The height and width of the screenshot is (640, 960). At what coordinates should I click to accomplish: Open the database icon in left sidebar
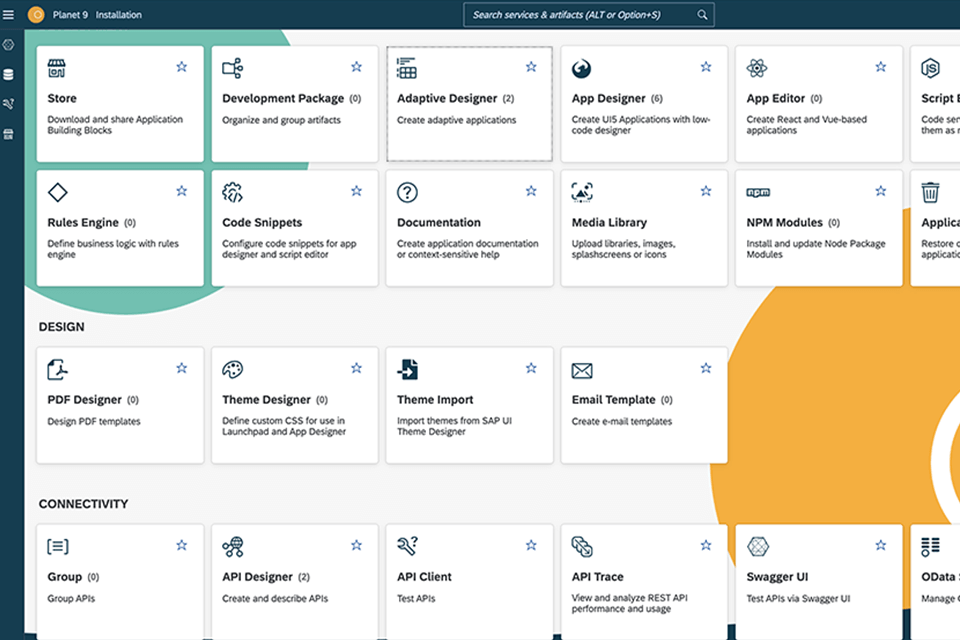[x=9, y=75]
